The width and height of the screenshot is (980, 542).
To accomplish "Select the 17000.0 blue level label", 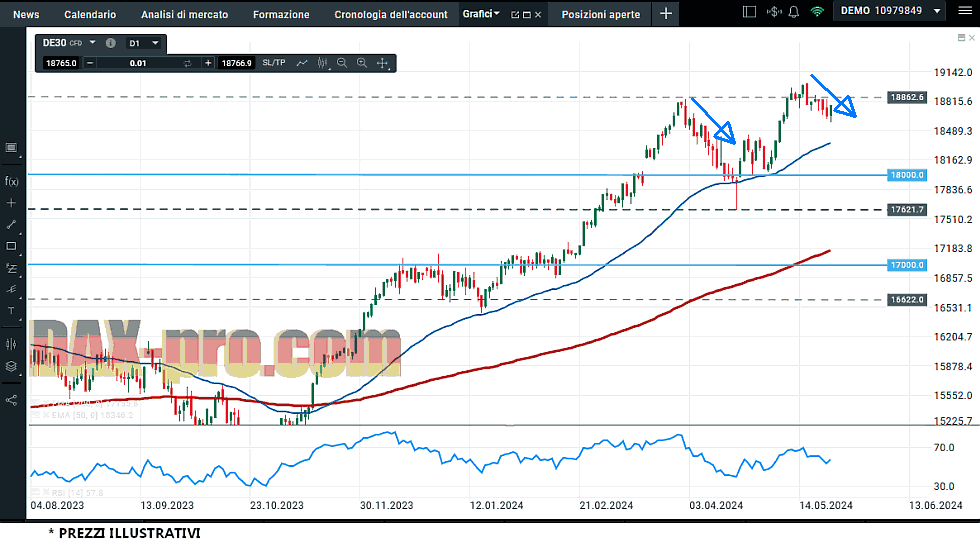I will point(906,265).
